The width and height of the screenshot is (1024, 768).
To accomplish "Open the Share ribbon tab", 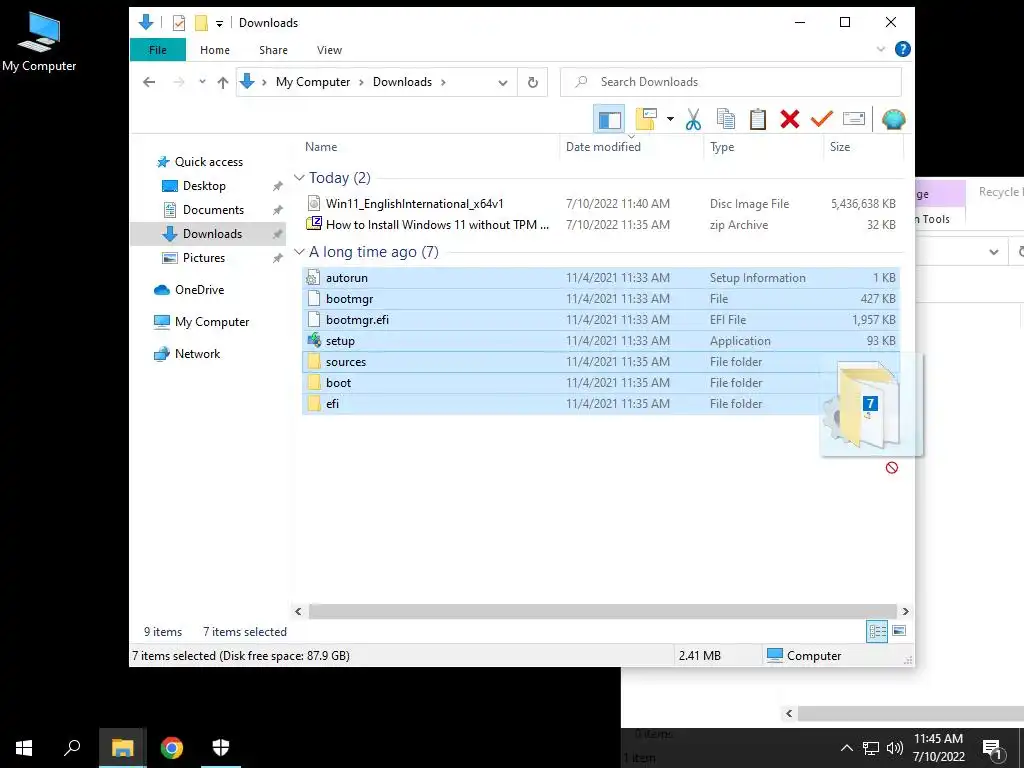I will click(x=273, y=50).
